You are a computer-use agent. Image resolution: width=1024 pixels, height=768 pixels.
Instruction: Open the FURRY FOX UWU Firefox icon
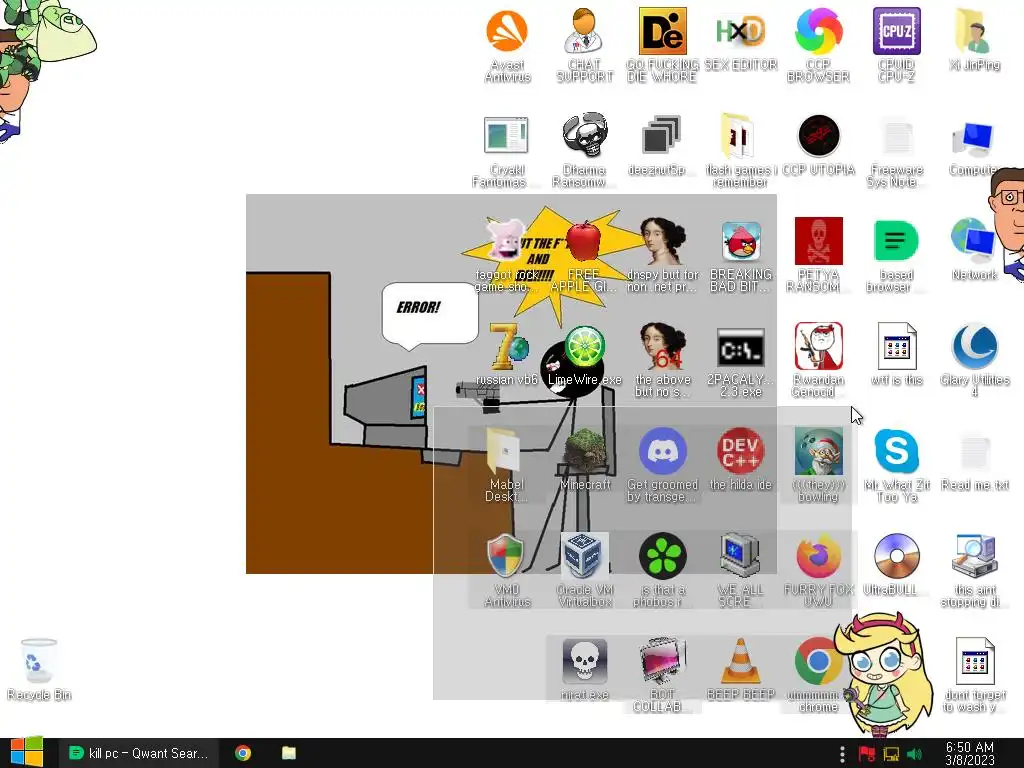818,571
